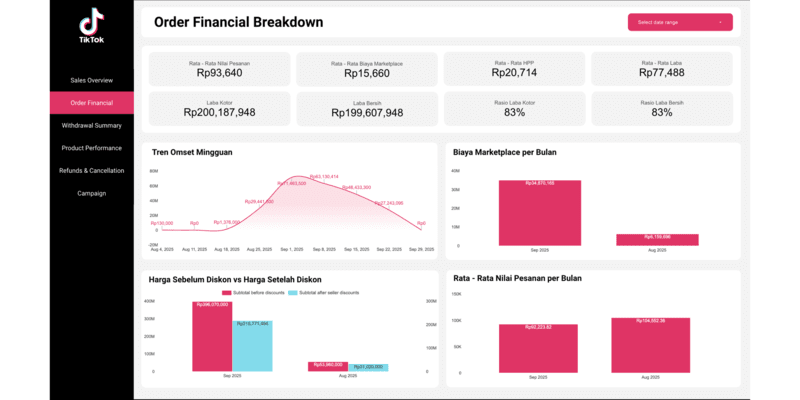This screenshot has height=400, width=800.
Task: Click the Aug 2025 bar in Biaya Marketplace chart
Action: pos(657,240)
